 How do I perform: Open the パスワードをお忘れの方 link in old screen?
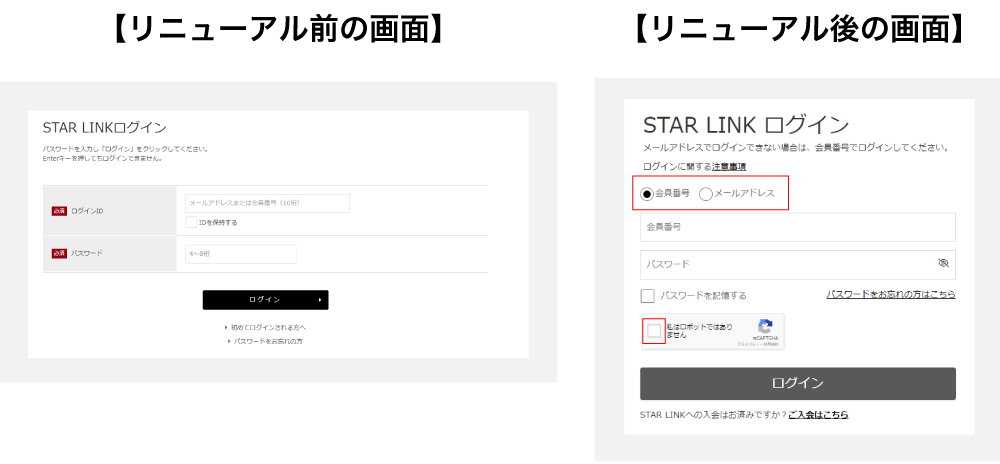pyautogui.click(x=266, y=341)
